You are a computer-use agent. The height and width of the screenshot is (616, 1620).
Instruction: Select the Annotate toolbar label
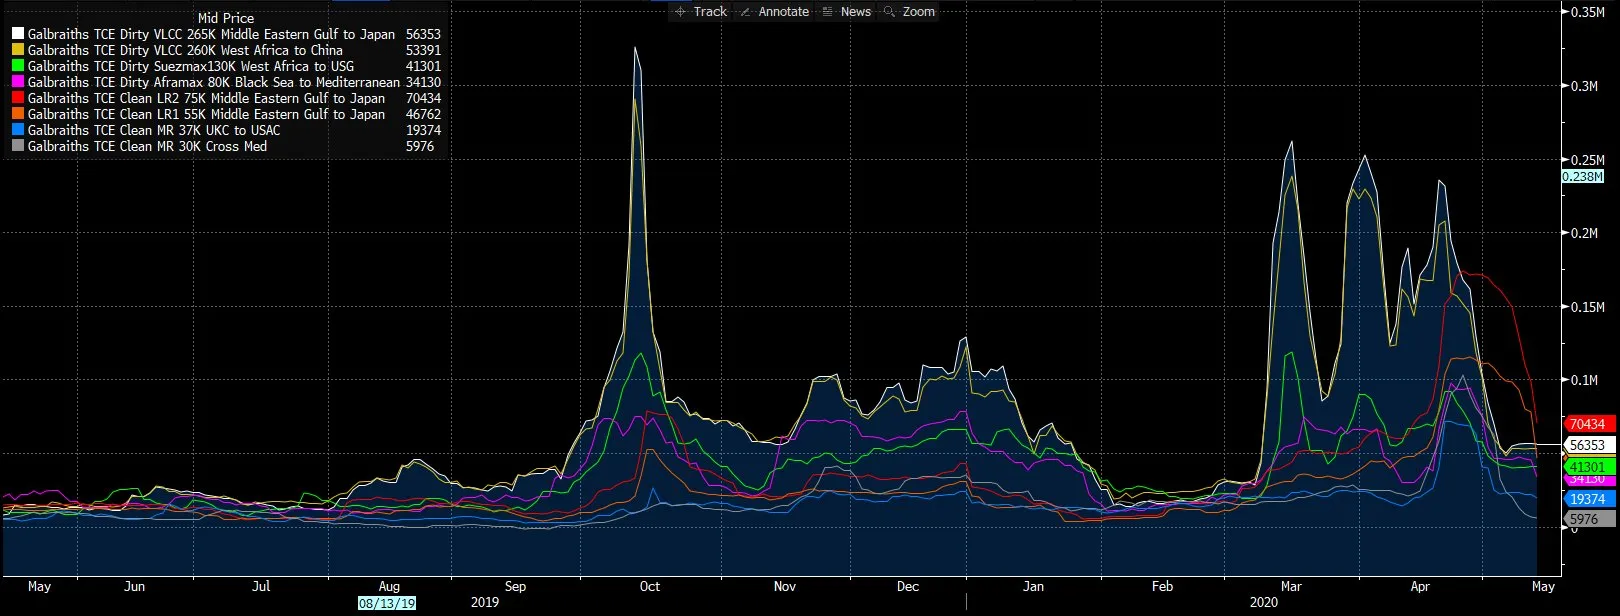pos(783,12)
